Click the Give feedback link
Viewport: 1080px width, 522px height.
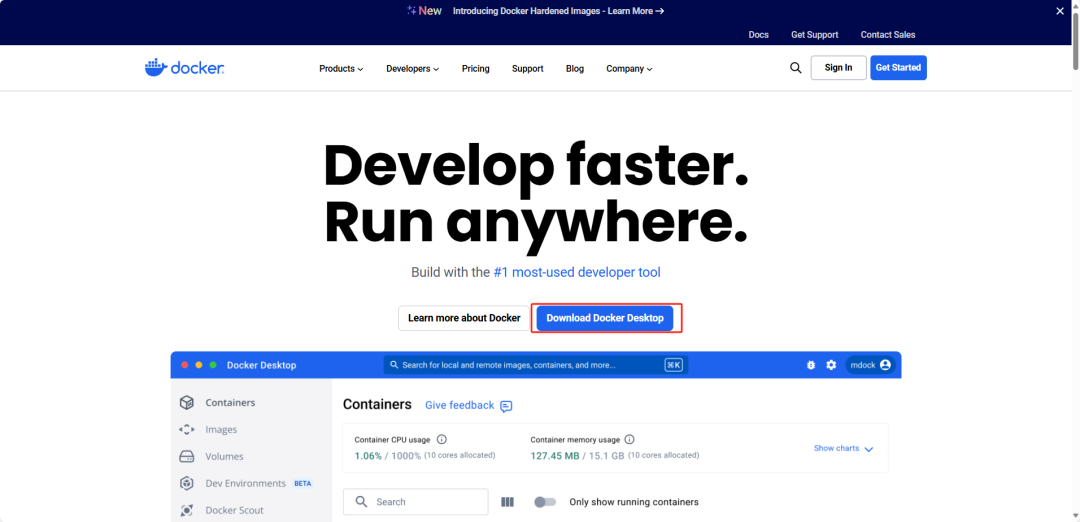point(459,405)
